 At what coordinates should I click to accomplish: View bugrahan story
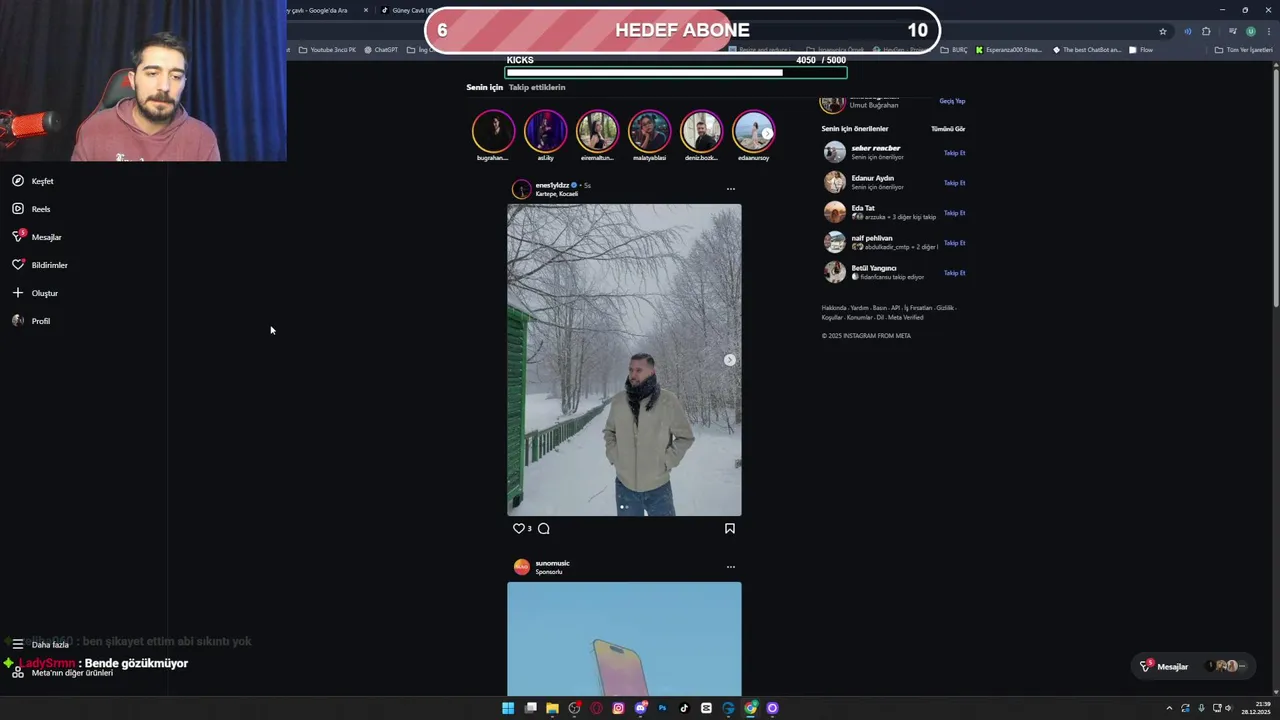coord(493,132)
